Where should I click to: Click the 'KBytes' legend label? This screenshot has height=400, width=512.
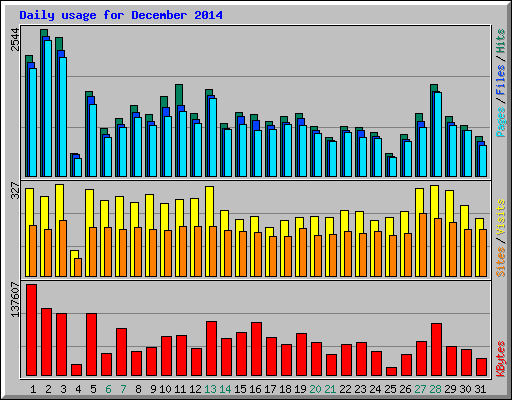coord(500,359)
